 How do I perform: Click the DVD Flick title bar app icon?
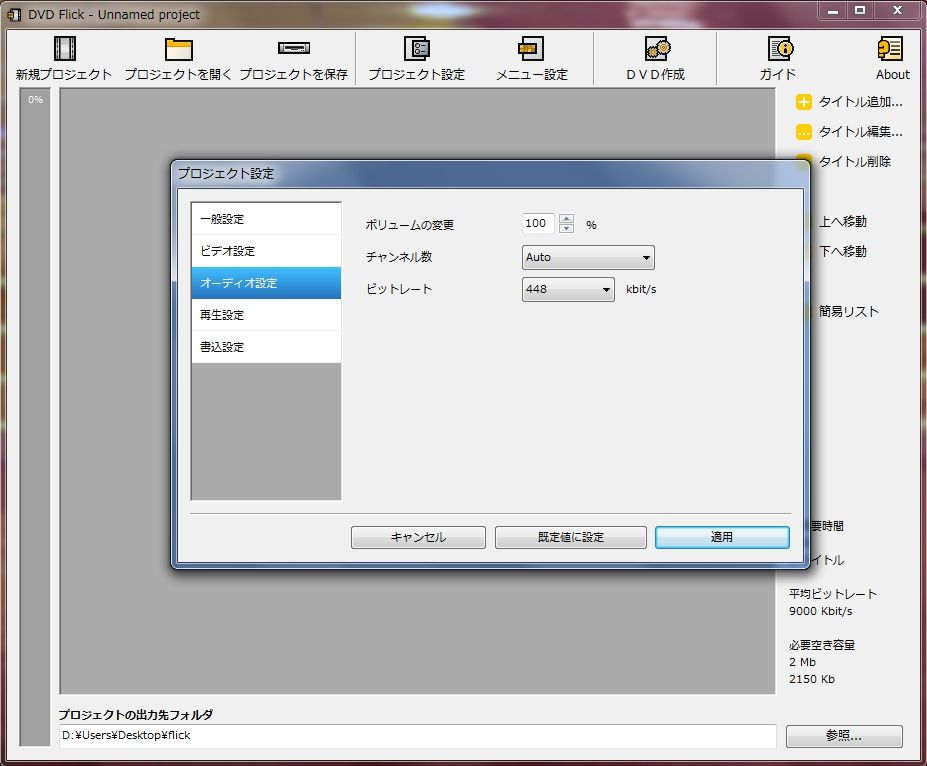[14, 15]
